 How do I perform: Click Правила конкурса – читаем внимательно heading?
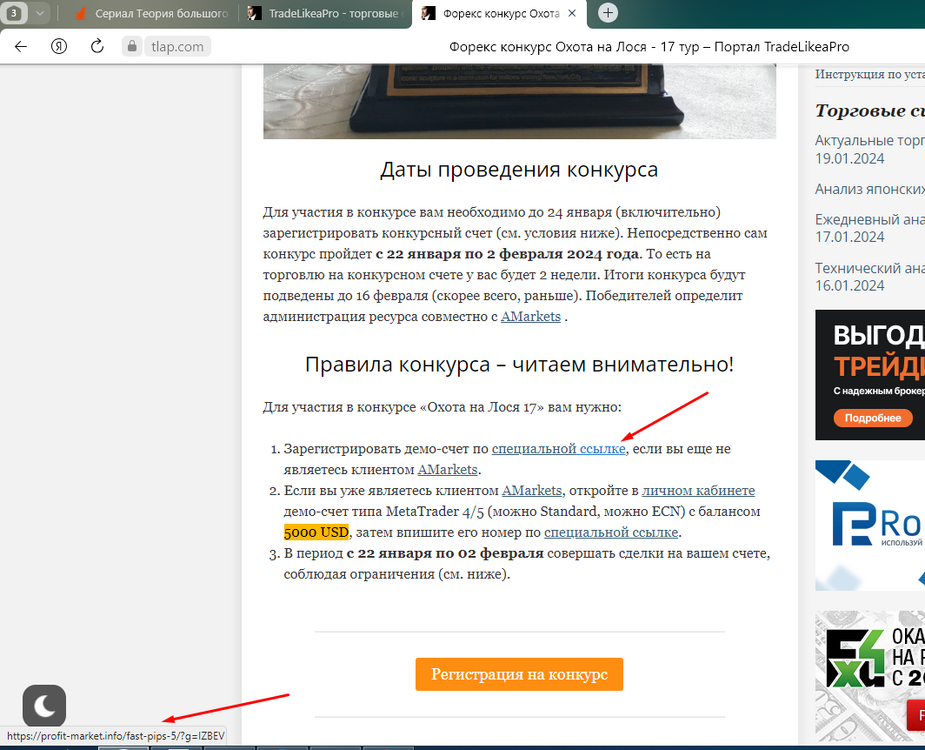coord(519,365)
